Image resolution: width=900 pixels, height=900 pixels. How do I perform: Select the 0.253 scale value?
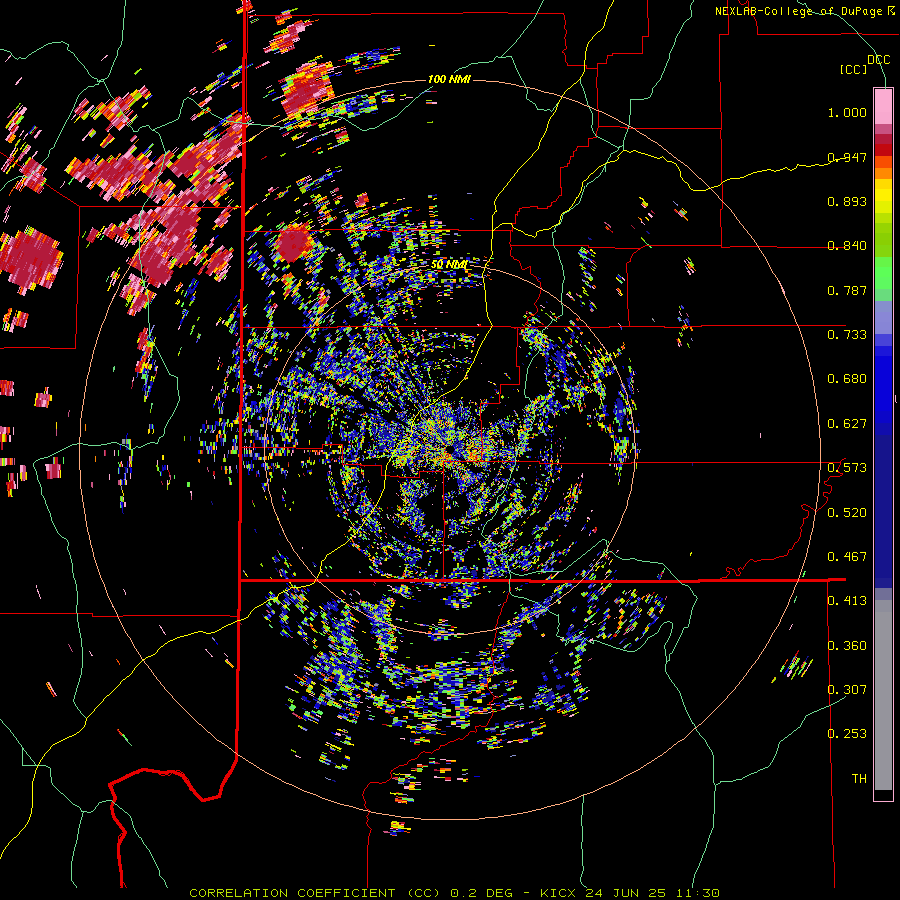(847, 734)
